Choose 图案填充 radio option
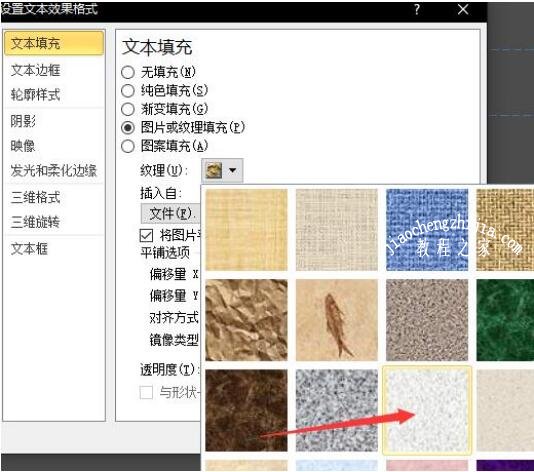 tap(128, 146)
